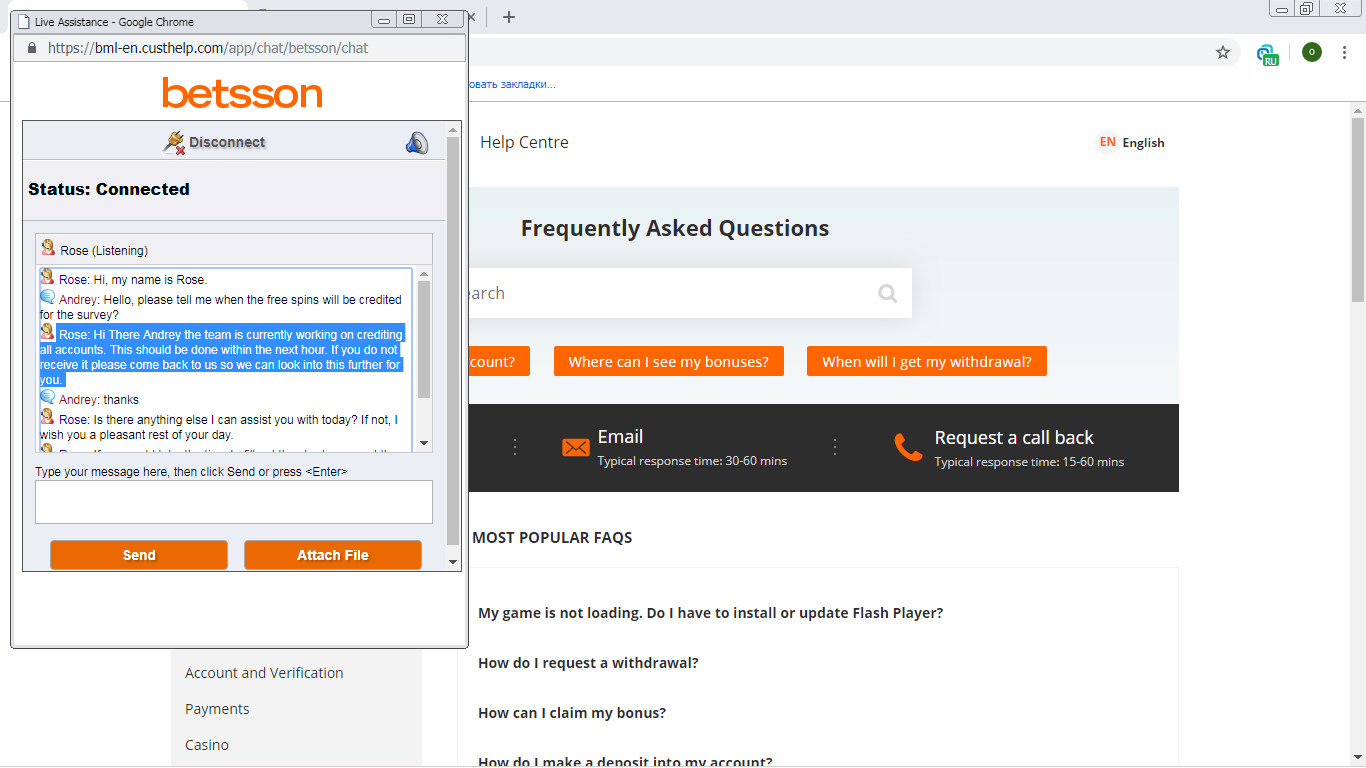Open the Chrome profile avatar in the main window
The image size is (1366, 768).
(x=1312, y=52)
